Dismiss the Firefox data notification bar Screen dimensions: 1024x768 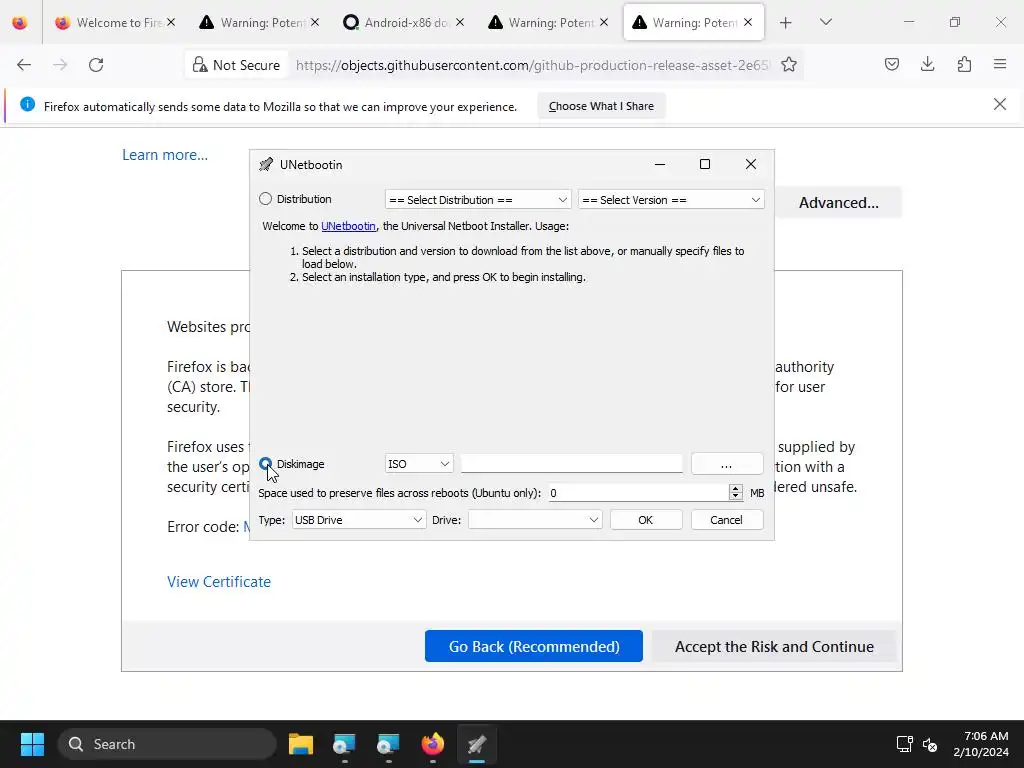[x=1000, y=104]
